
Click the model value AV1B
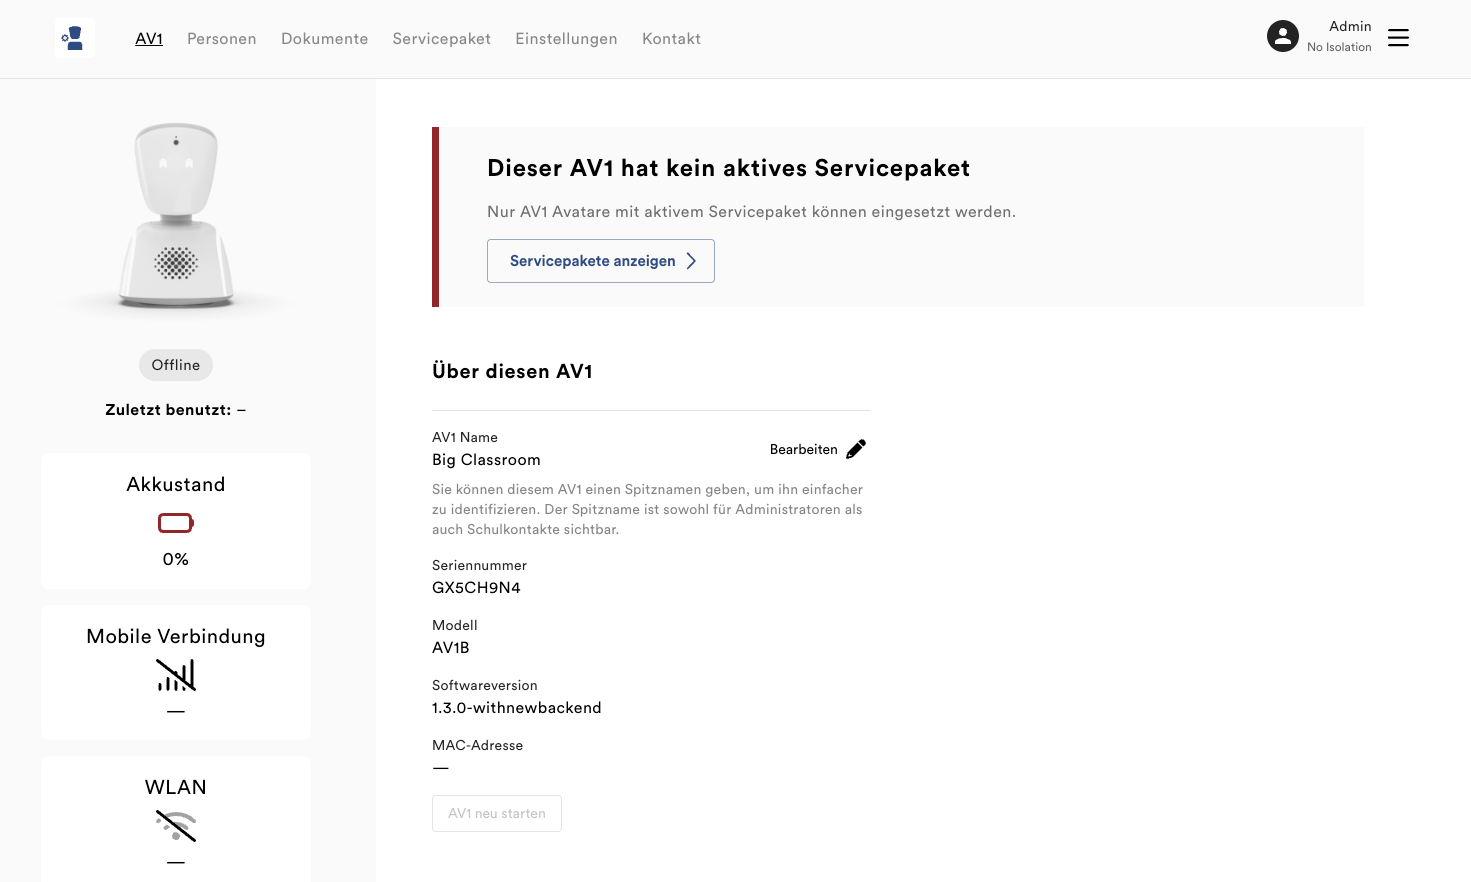click(451, 648)
